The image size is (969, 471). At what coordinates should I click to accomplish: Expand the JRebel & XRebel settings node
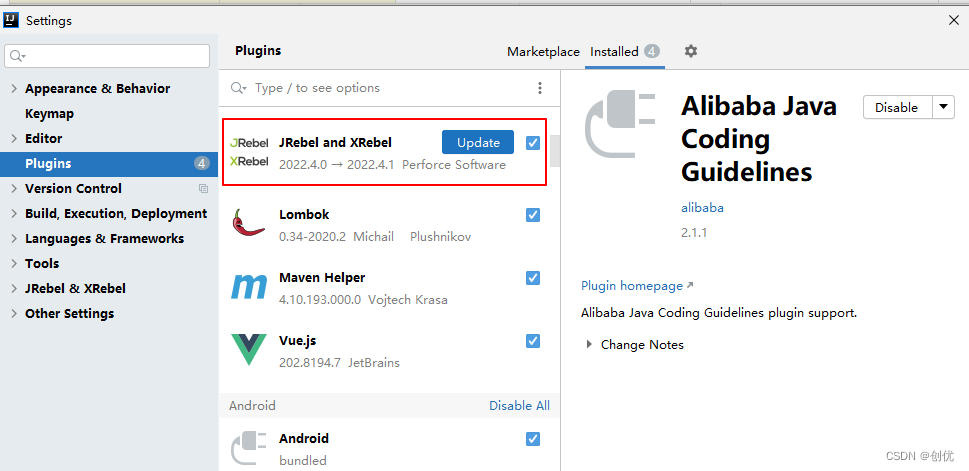click(x=14, y=289)
